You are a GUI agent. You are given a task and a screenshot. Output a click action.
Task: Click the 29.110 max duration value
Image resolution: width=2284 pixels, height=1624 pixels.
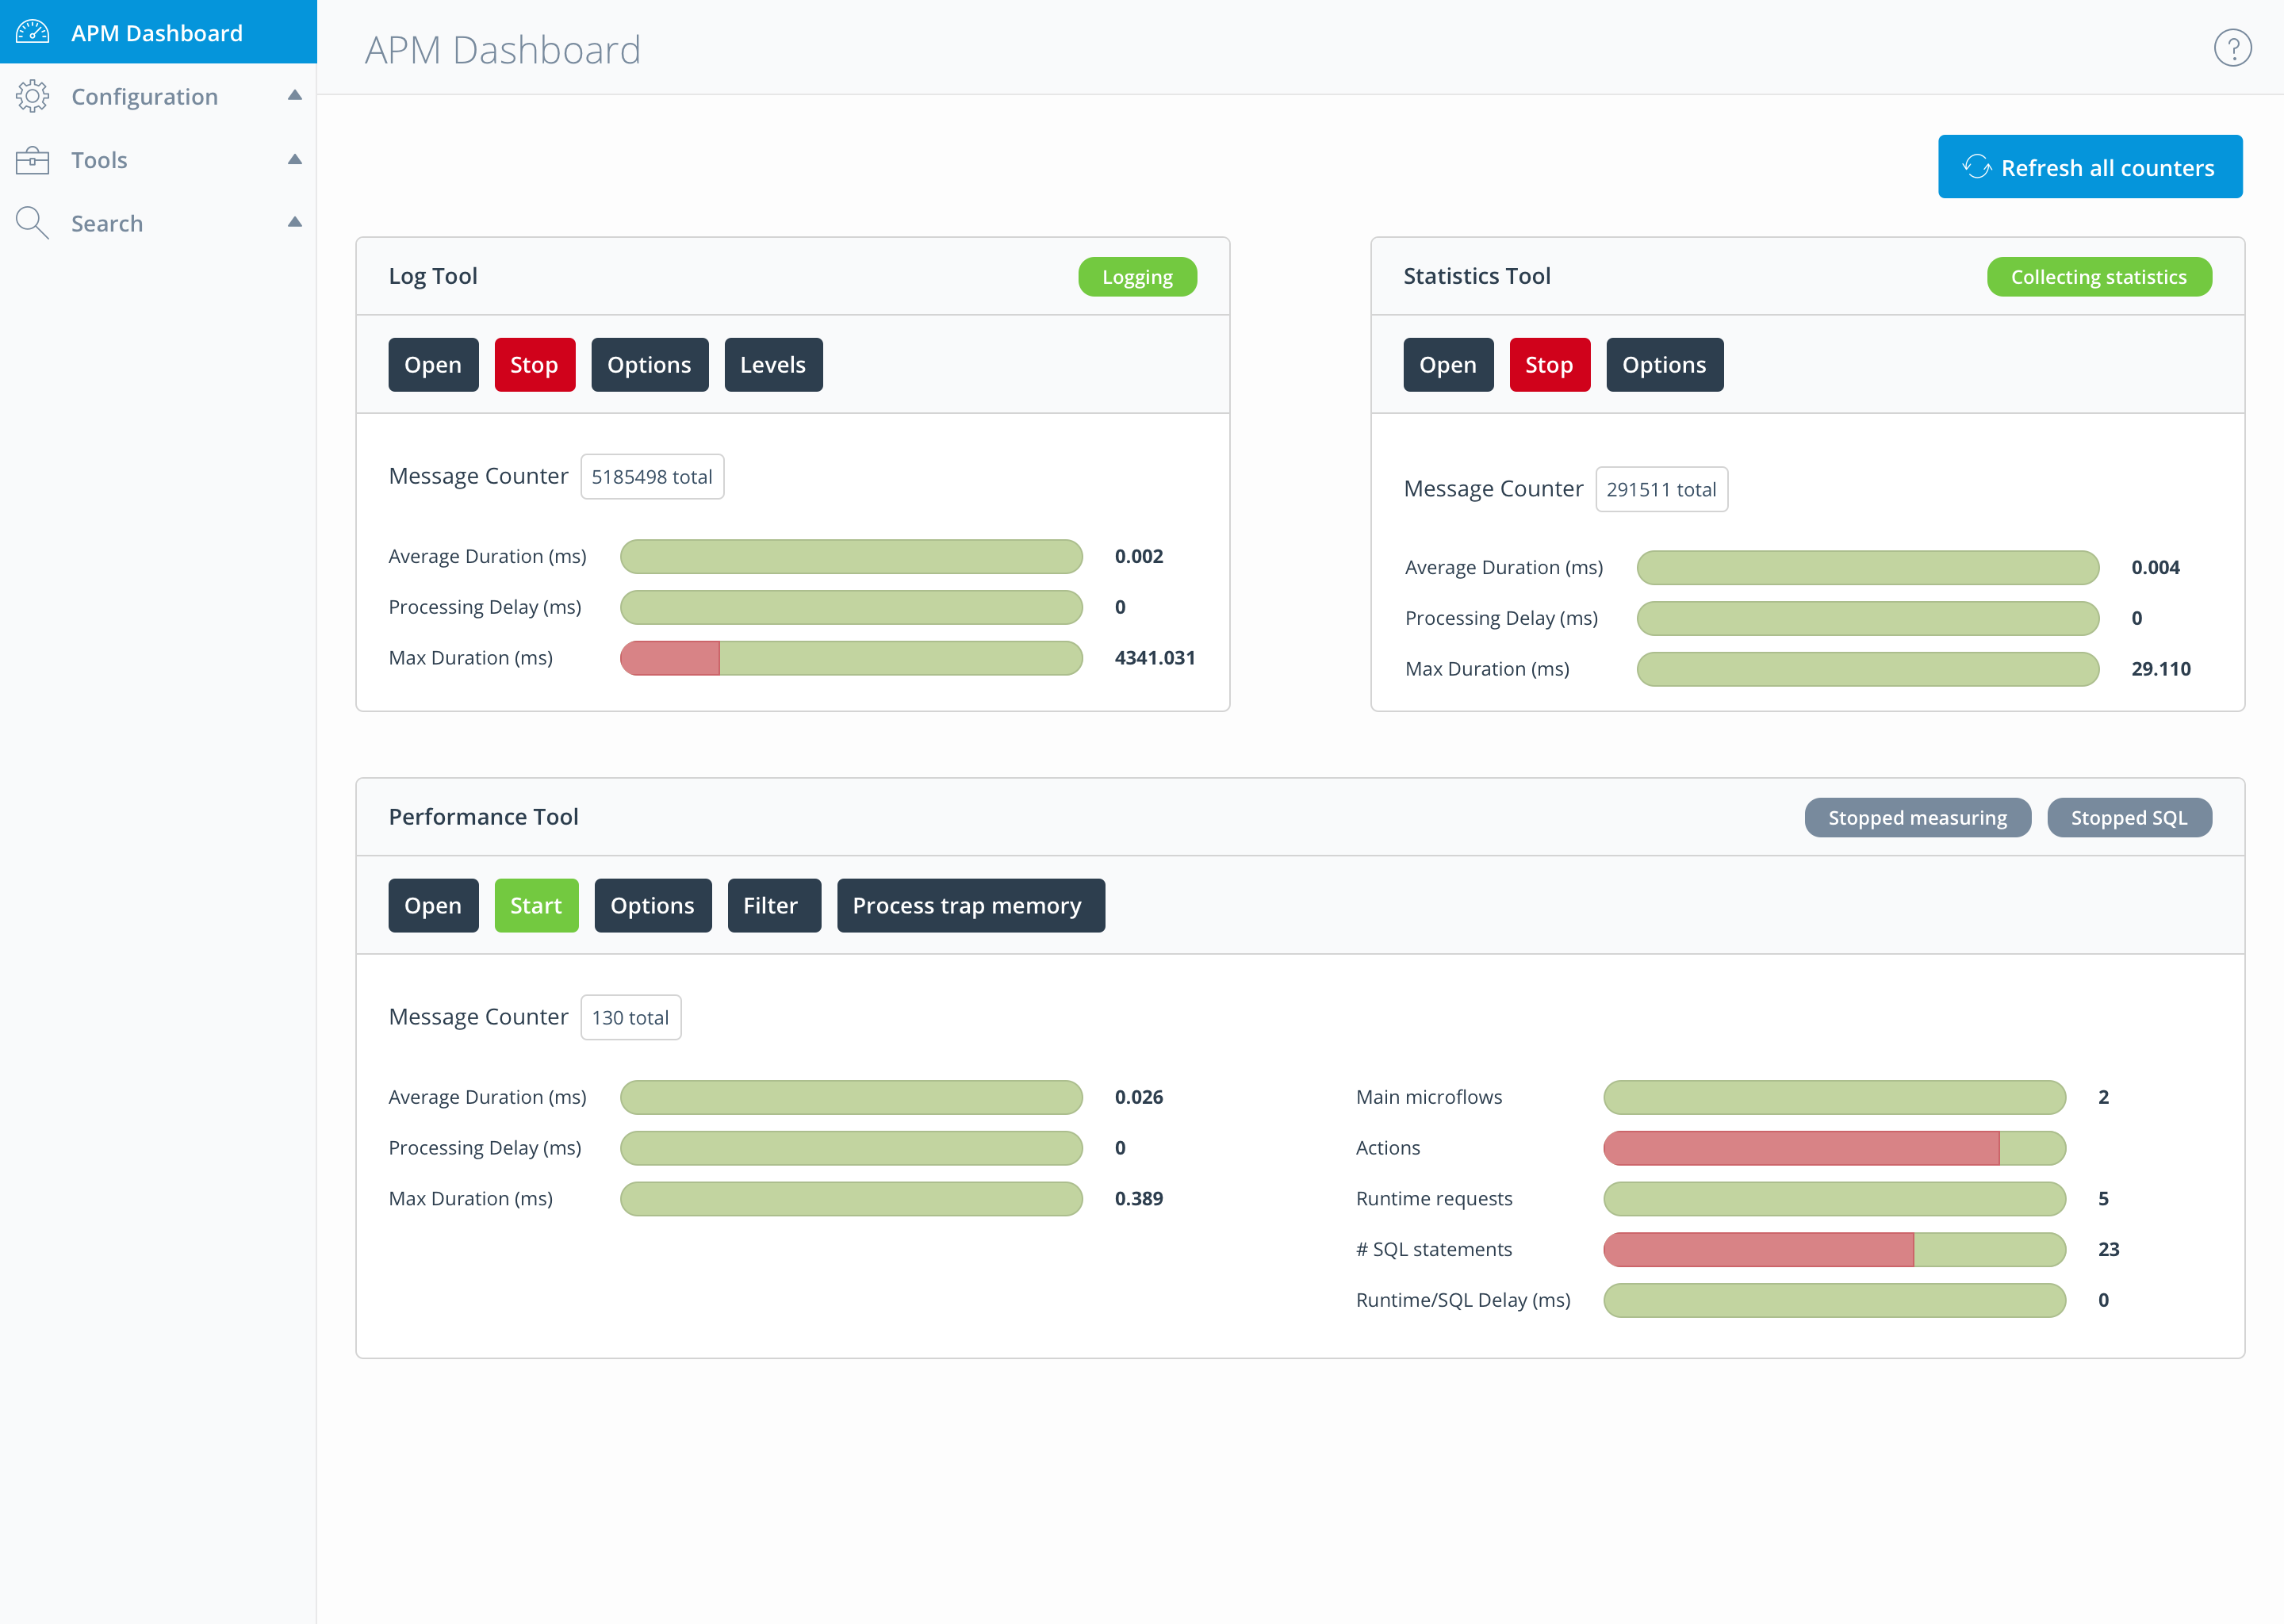coord(2160,669)
